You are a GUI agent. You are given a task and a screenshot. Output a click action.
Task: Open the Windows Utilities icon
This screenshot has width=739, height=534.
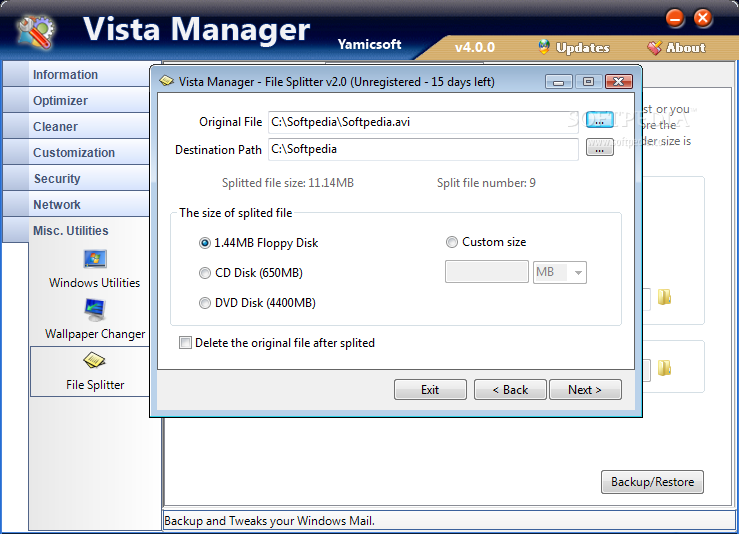coord(95,259)
